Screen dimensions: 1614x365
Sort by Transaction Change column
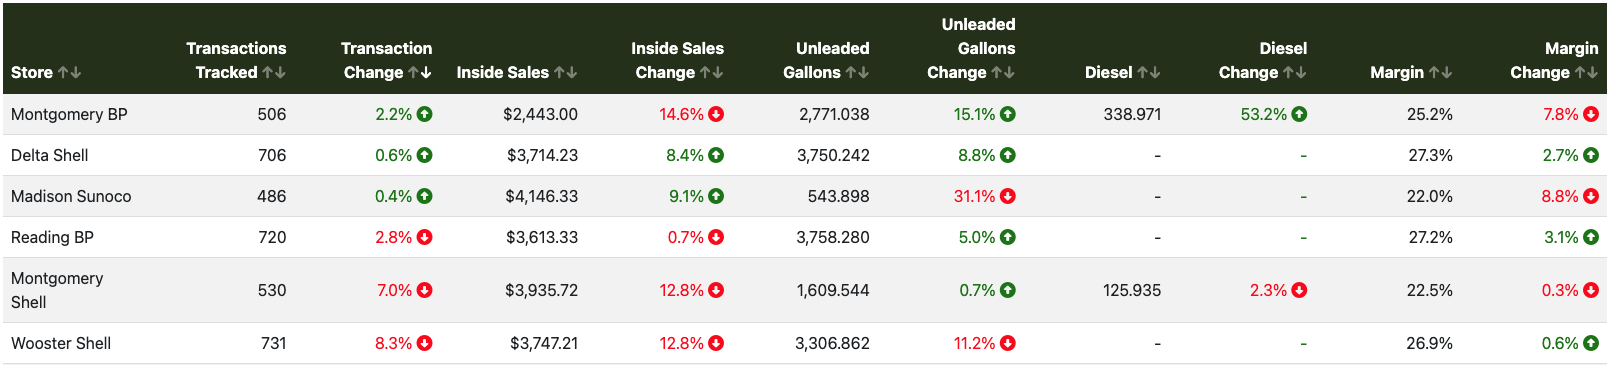[420, 73]
